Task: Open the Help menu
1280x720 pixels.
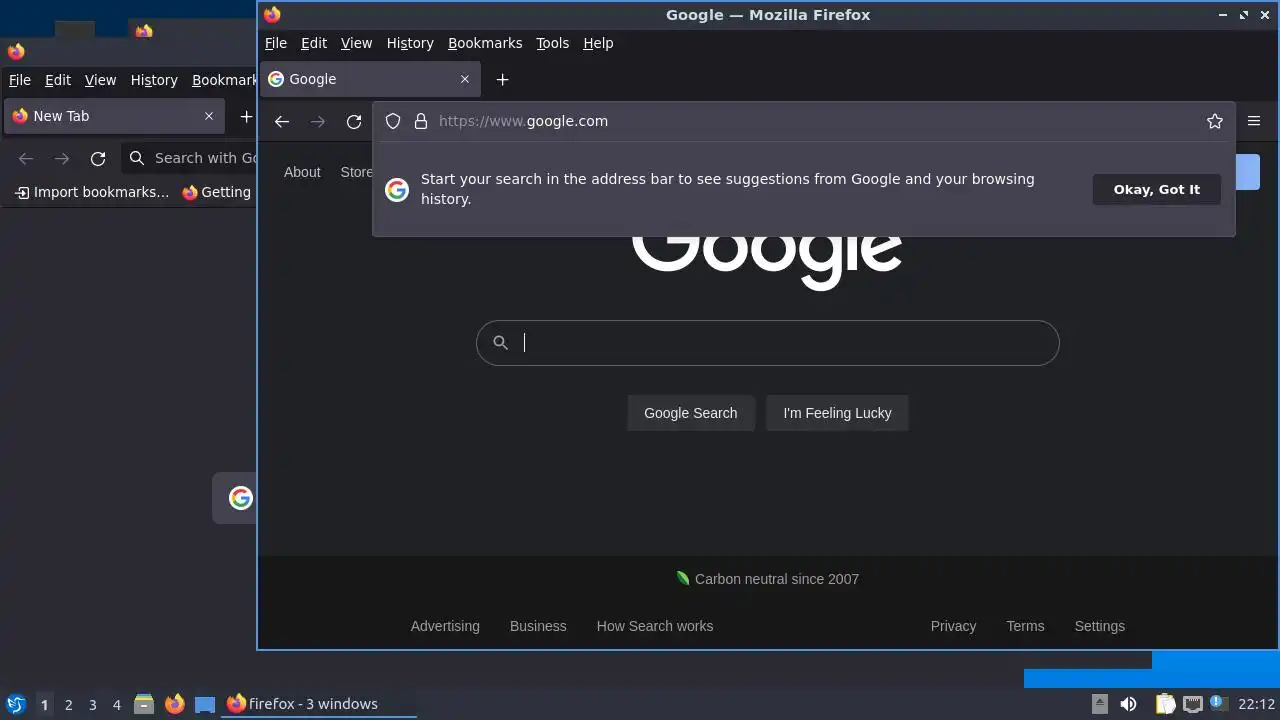Action: click(x=598, y=43)
